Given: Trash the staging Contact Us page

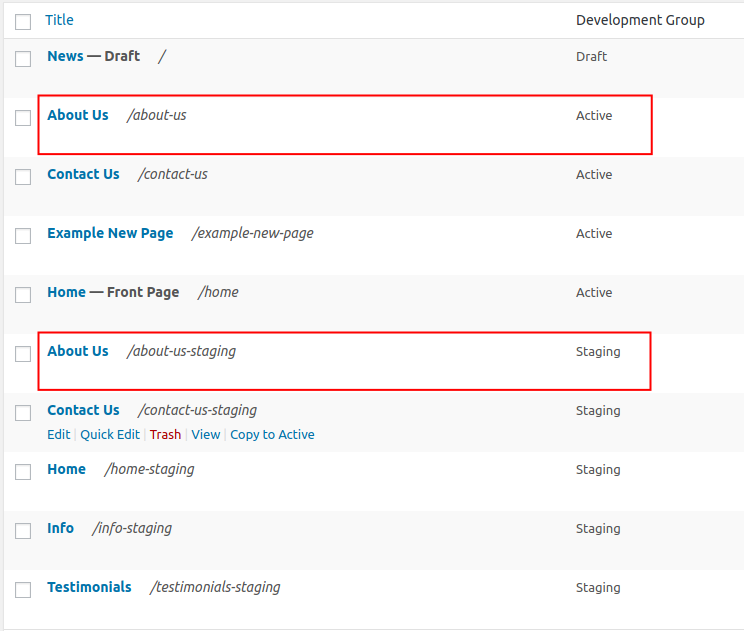Looking at the screenshot, I should (165, 434).
